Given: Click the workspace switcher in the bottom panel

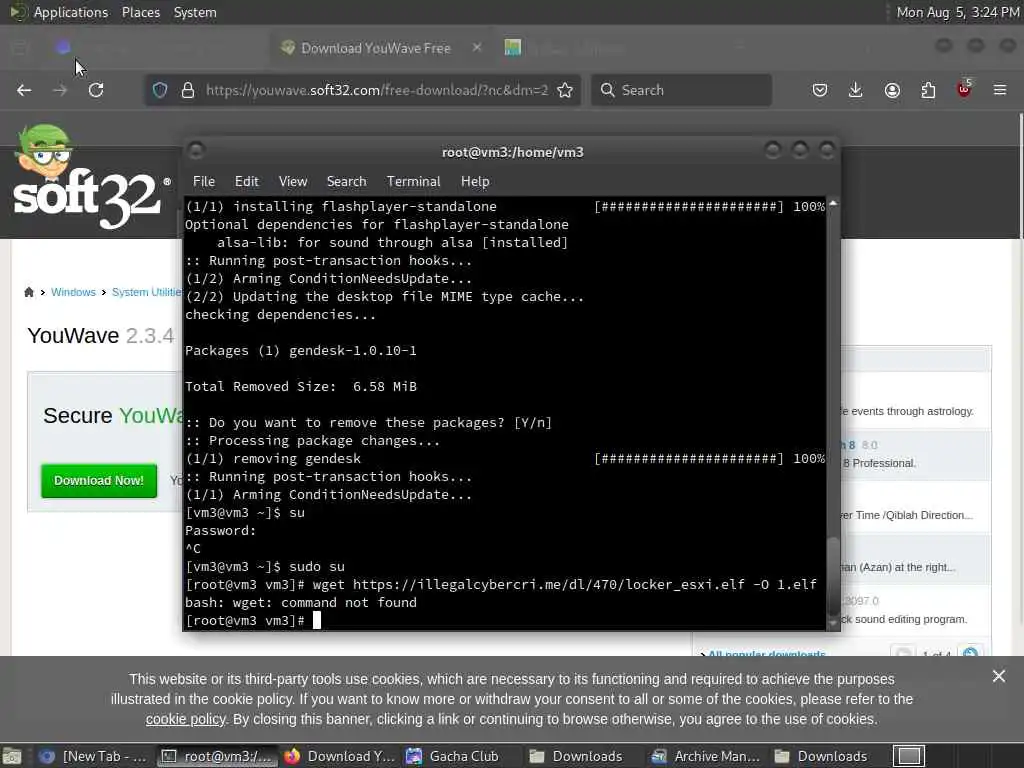Looking at the screenshot, I should click(909, 756).
